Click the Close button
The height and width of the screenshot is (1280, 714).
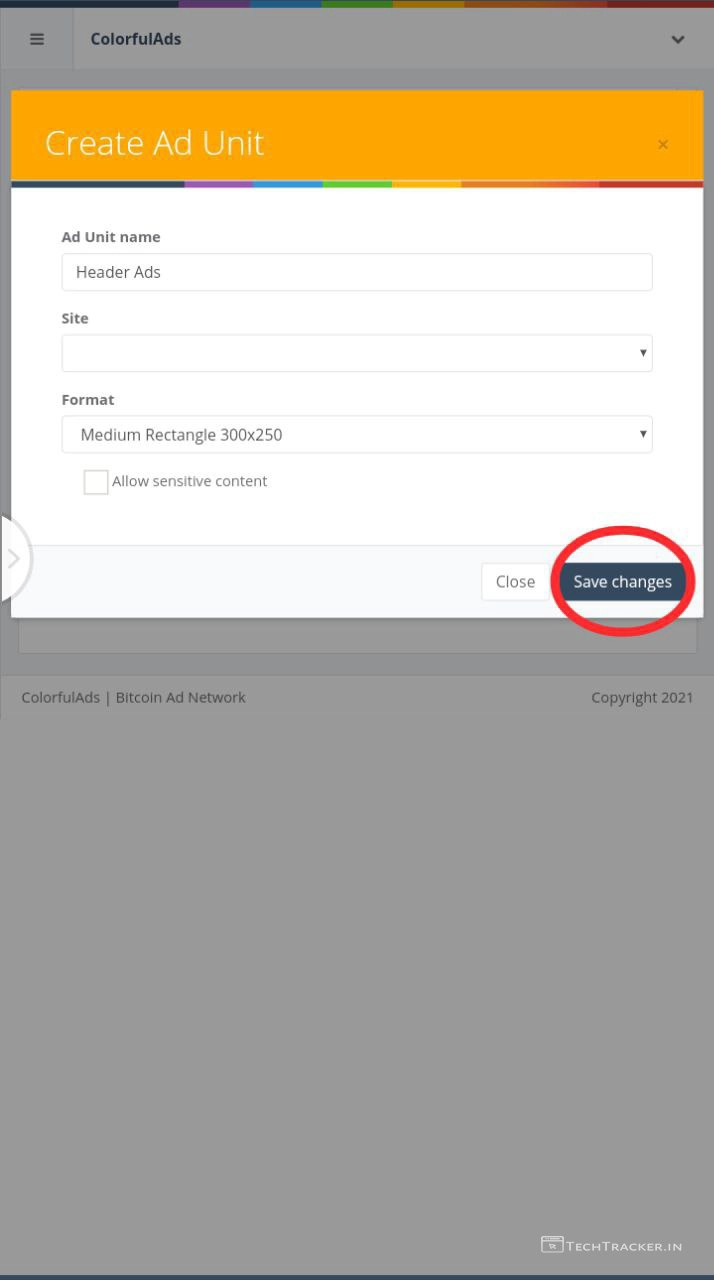coord(515,582)
